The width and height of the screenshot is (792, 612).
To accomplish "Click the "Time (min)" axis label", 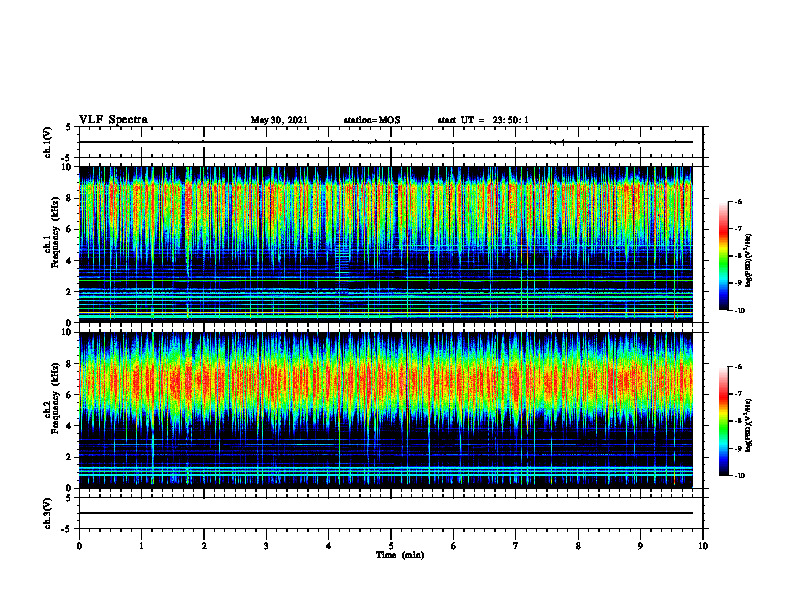I will click(400, 555).
